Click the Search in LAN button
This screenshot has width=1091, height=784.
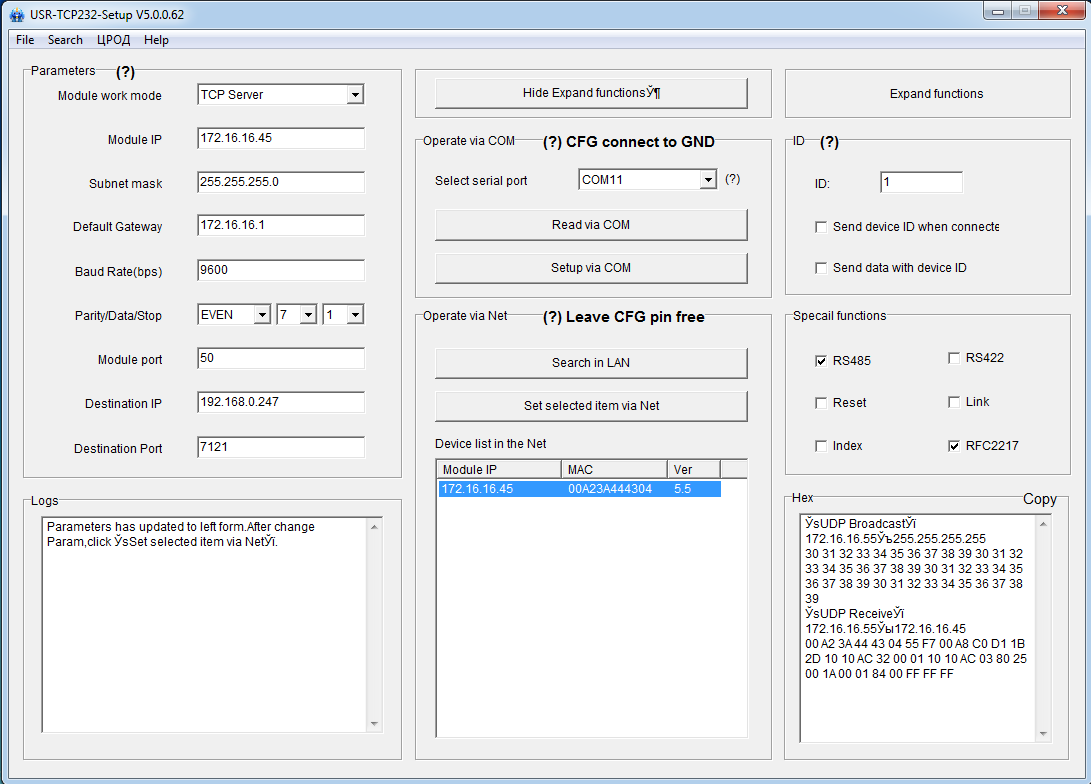(590, 362)
